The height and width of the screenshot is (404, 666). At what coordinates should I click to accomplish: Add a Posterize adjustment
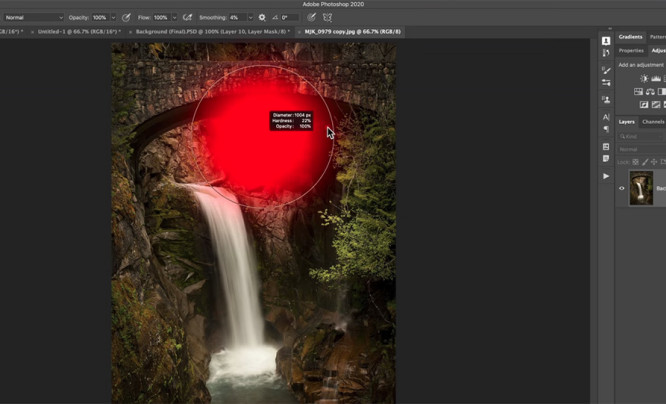656,104
